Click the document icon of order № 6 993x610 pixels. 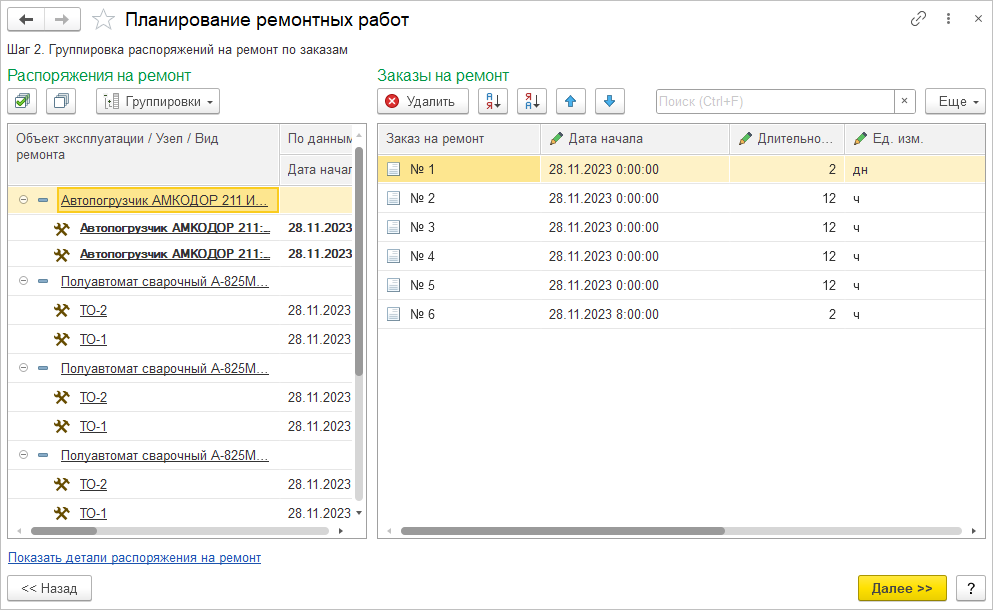point(393,315)
